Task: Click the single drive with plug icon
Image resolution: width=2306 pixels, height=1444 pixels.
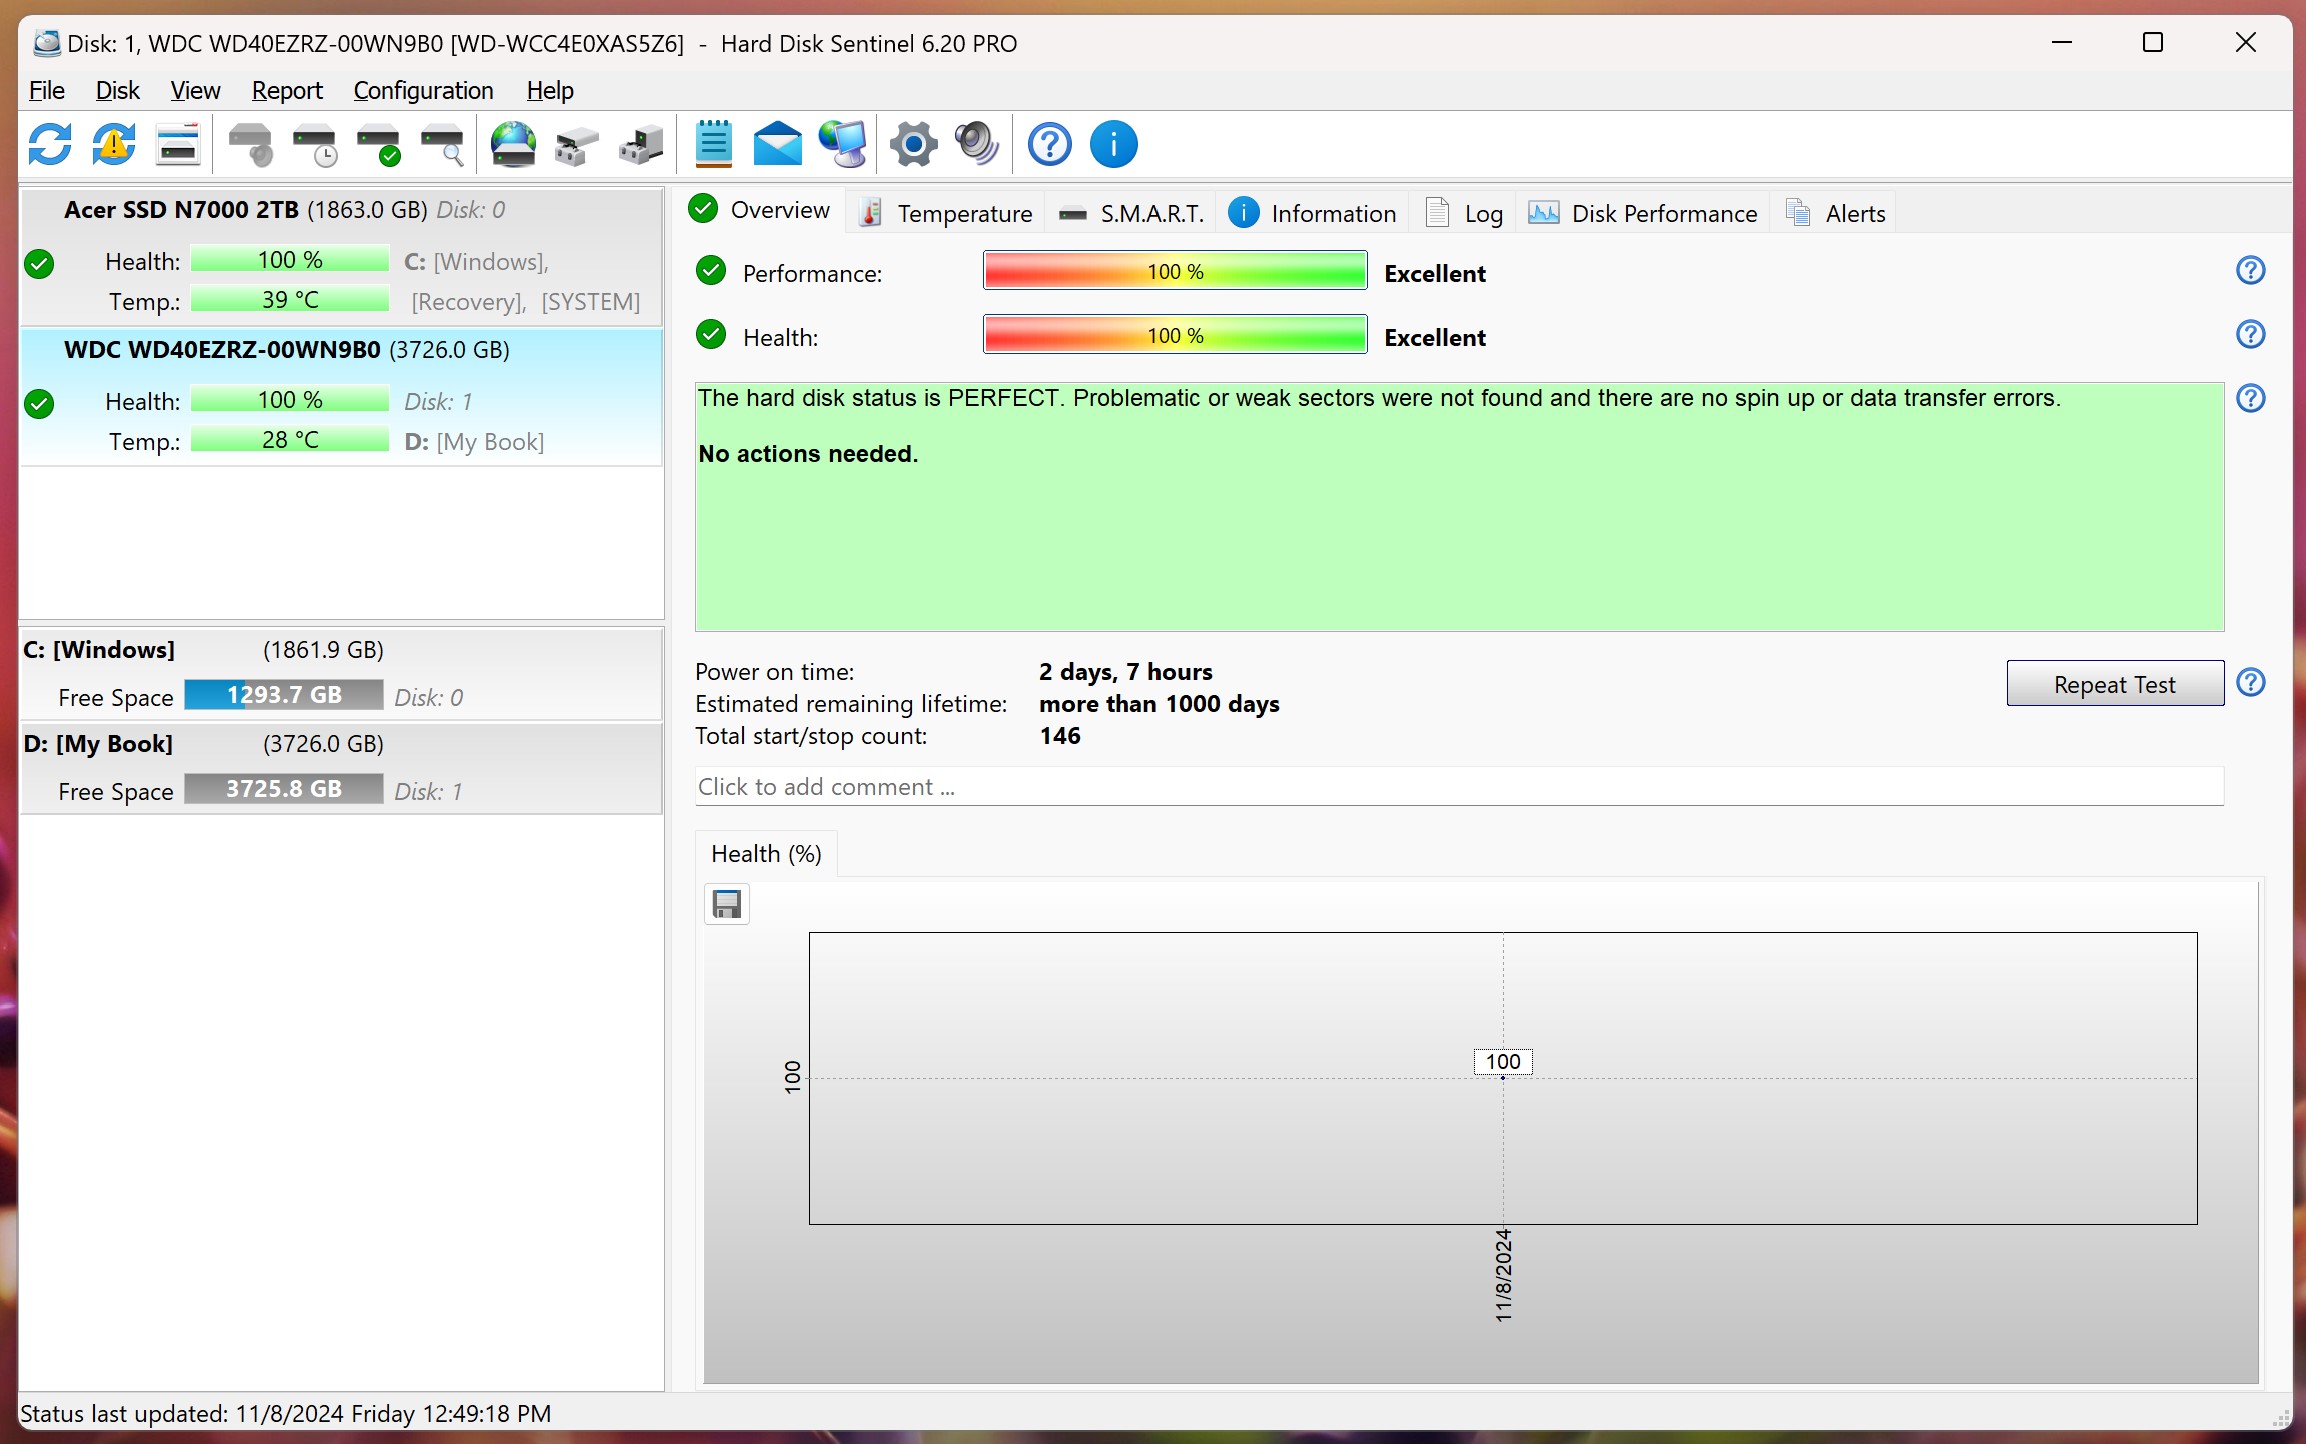Action: [x=577, y=144]
